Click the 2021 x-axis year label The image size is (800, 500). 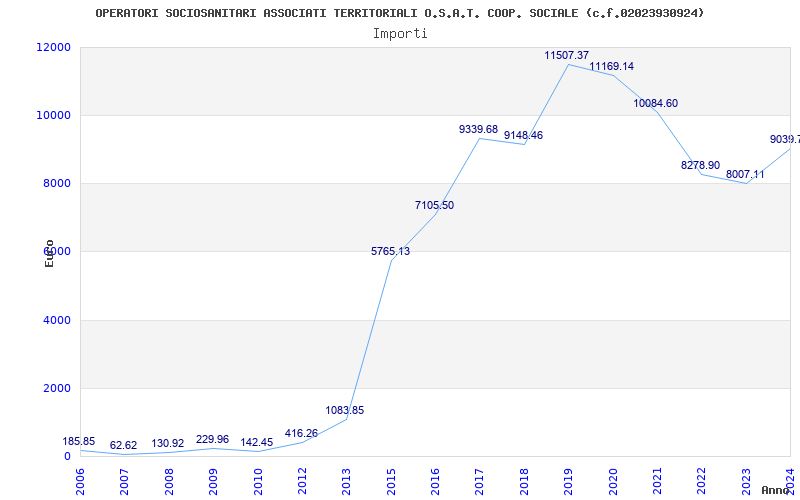[x=658, y=481]
